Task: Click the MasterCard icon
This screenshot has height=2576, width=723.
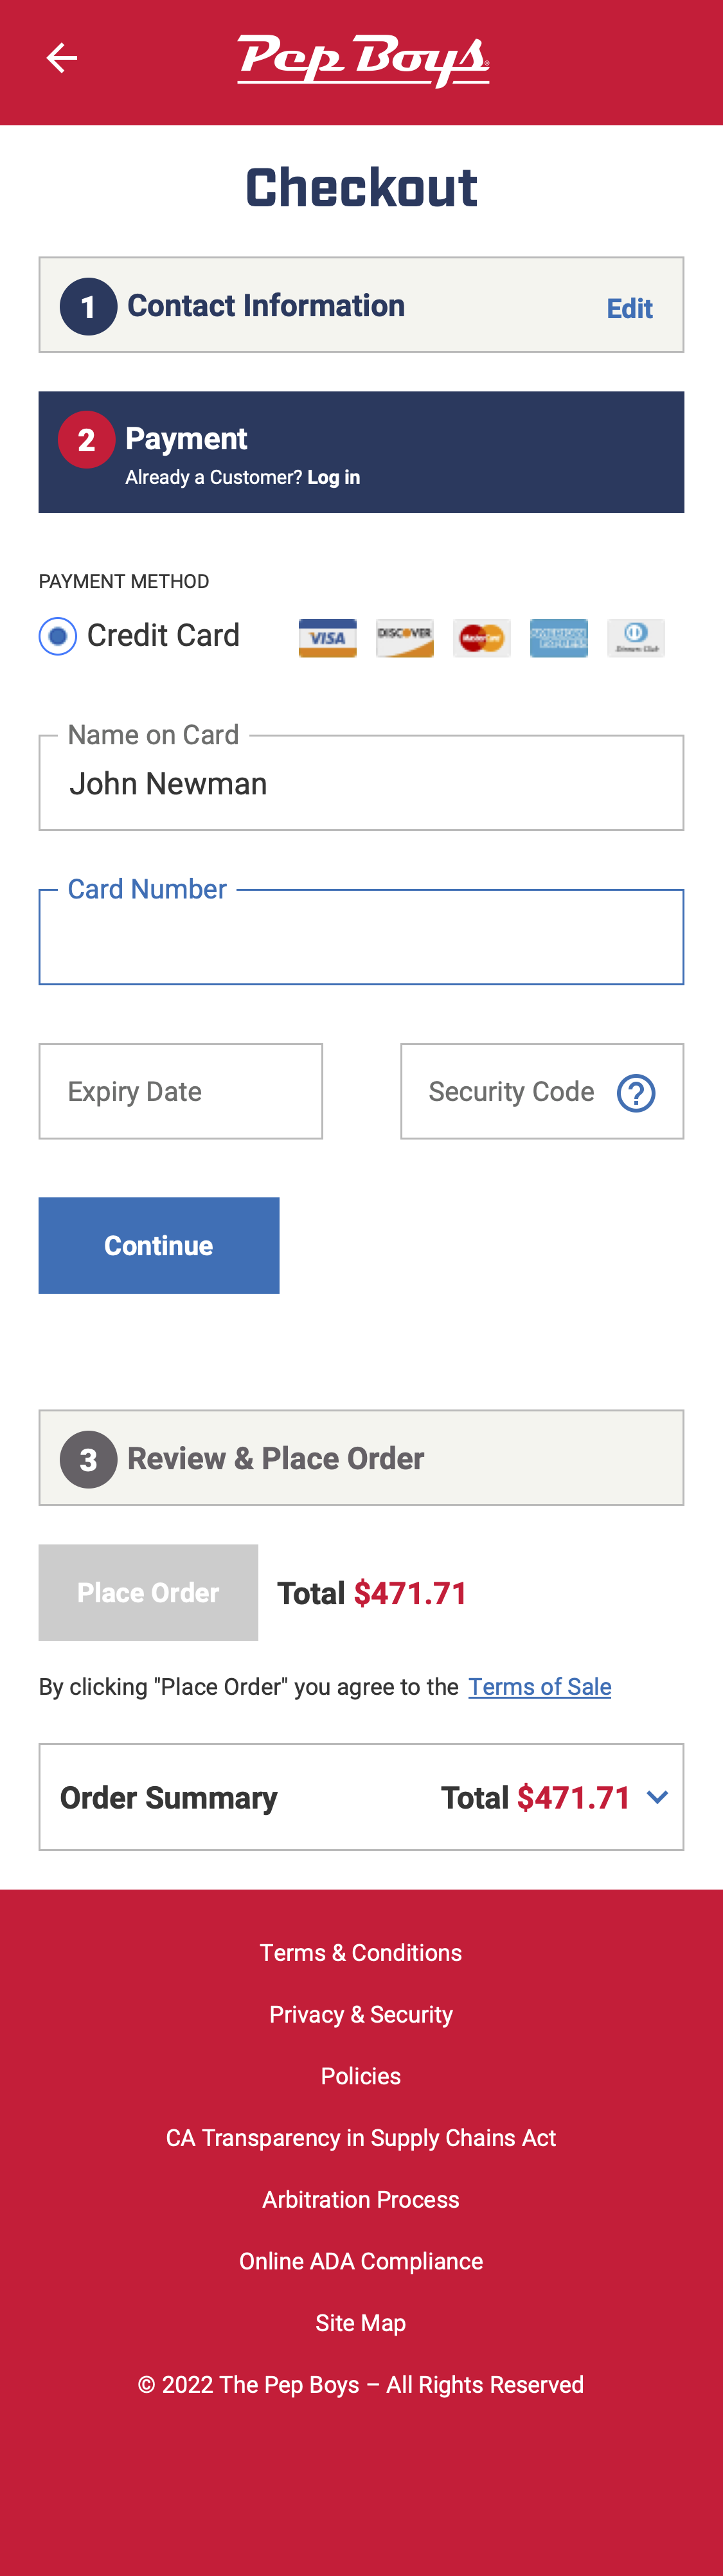Action: pos(481,638)
